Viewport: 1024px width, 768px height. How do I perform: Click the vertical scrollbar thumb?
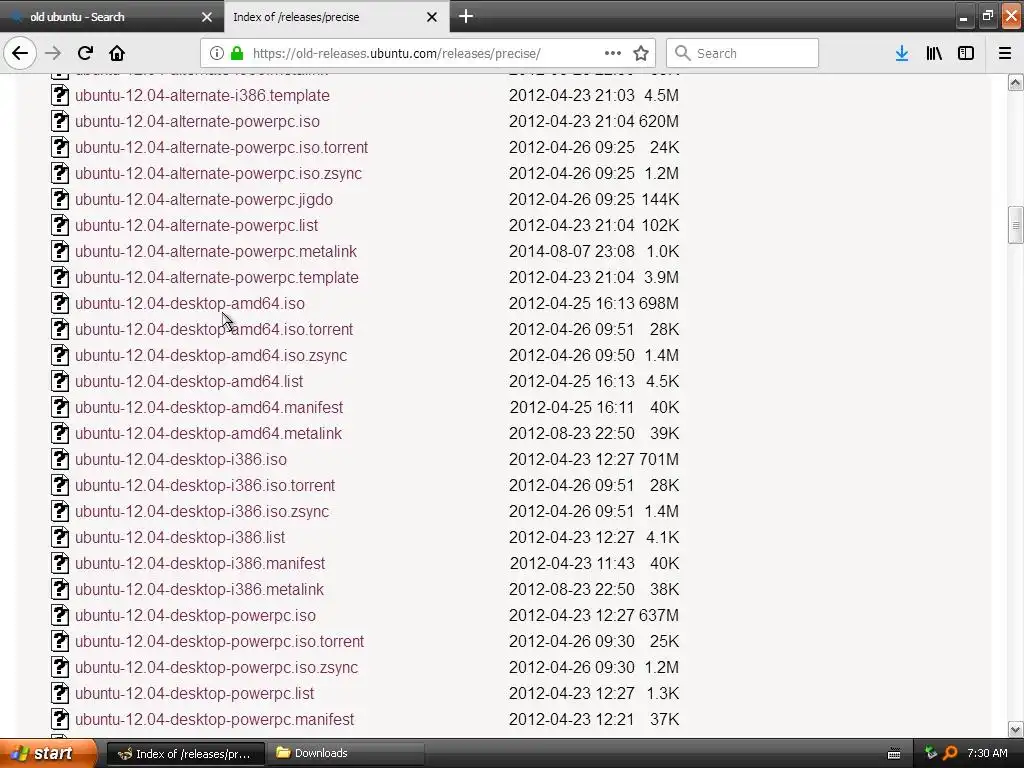1015,225
